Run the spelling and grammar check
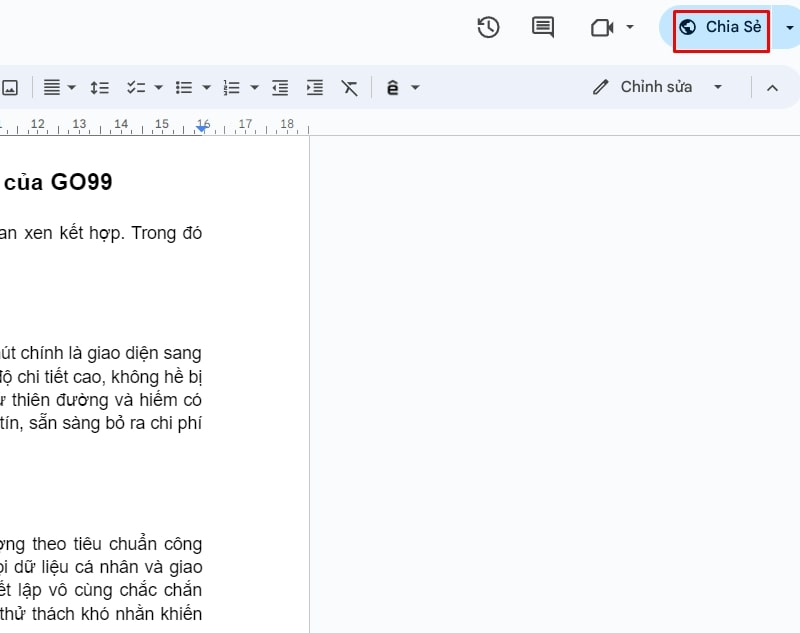Image resolution: width=800 pixels, height=633 pixels. [393, 87]
